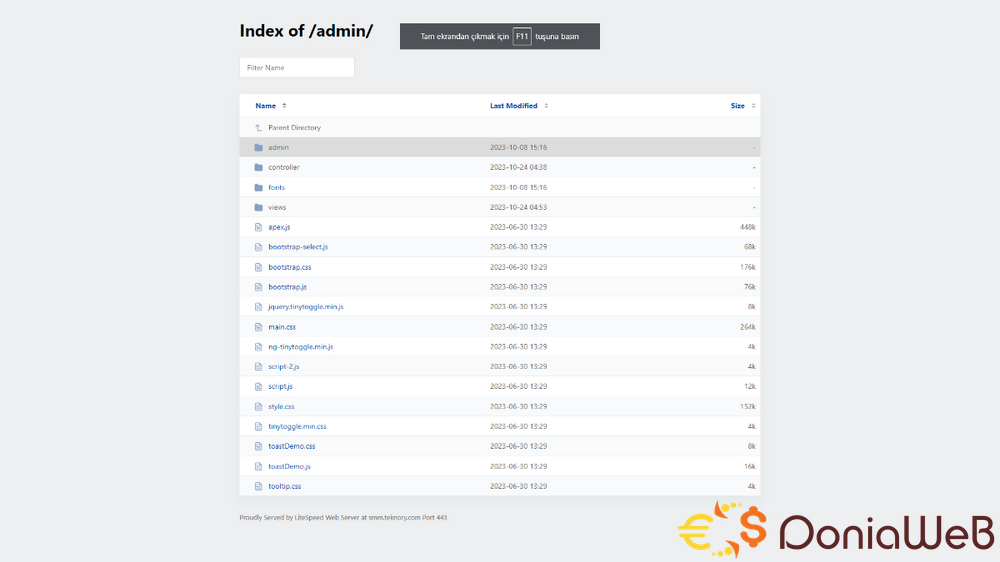Open script.js file
The image size is (1000, 562).
click(x=280, y=387)
